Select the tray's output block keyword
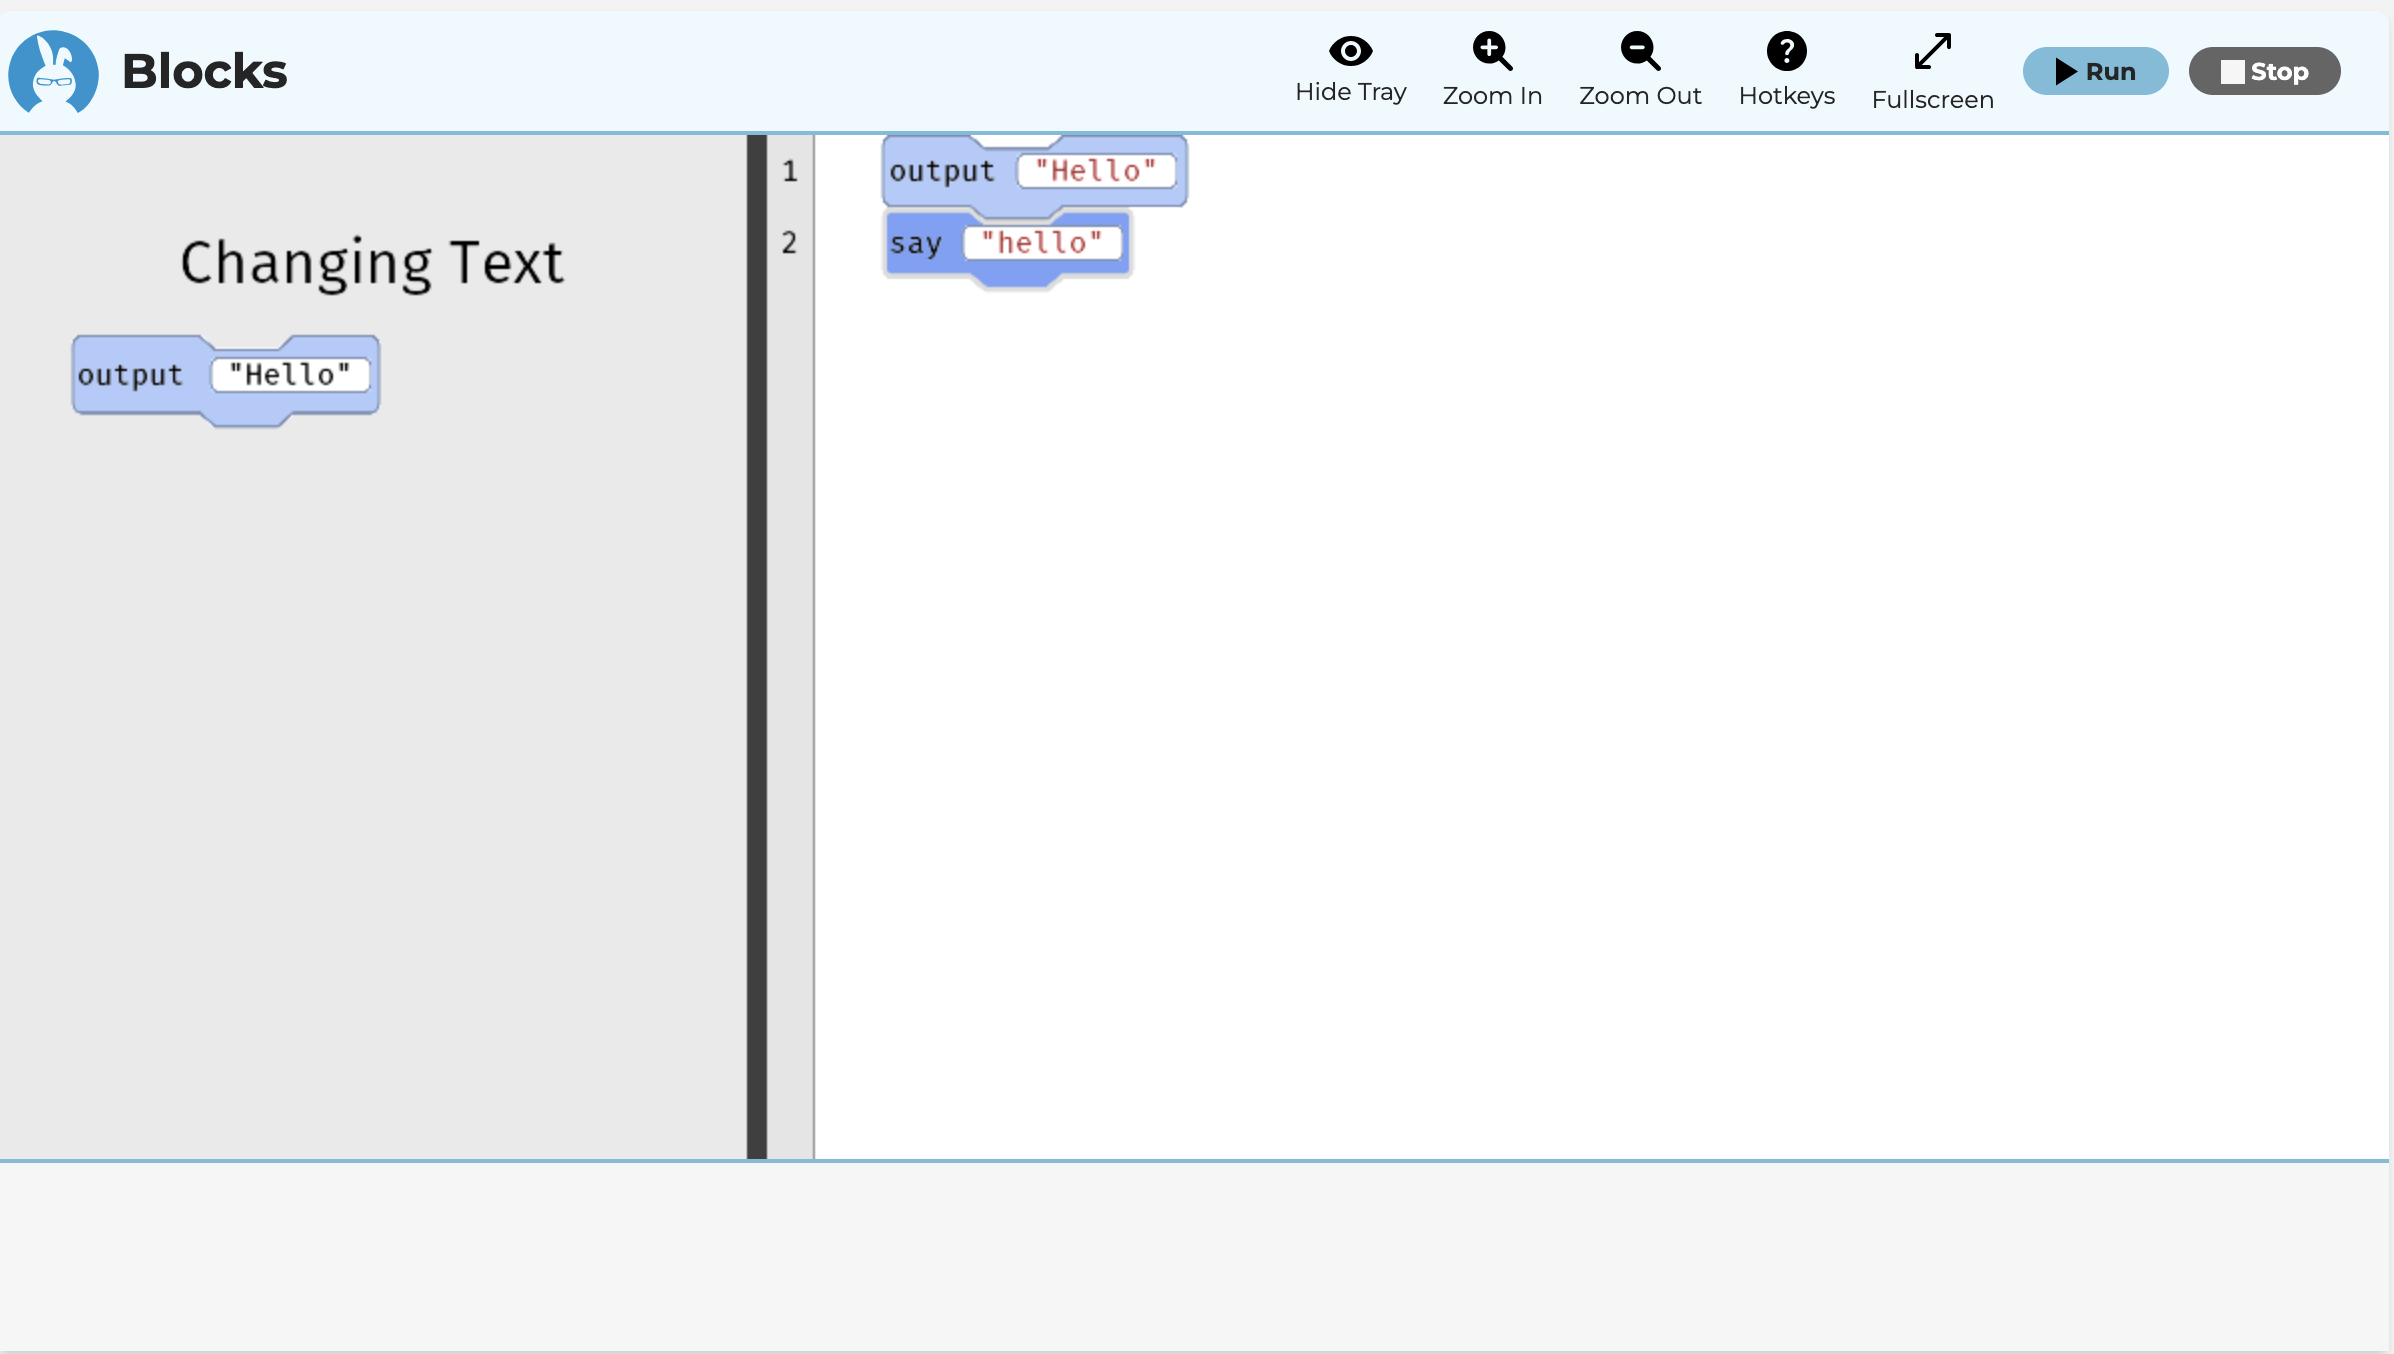 click(x=130, y=375)
